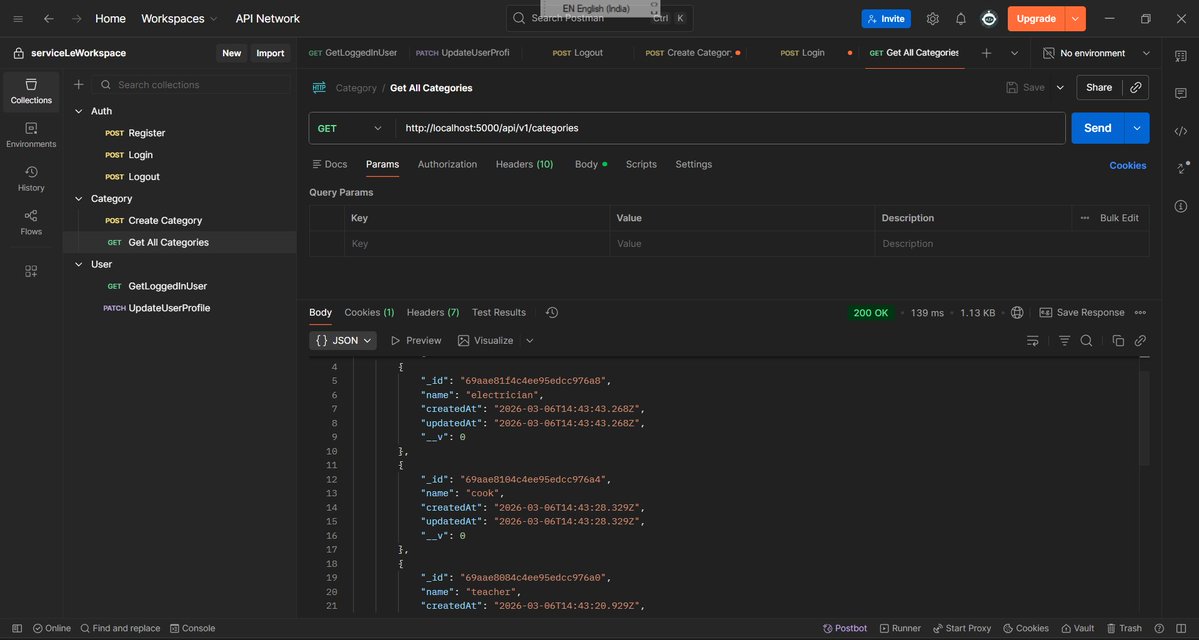Open the Vault in the status bar

(x=1077, y=629)
